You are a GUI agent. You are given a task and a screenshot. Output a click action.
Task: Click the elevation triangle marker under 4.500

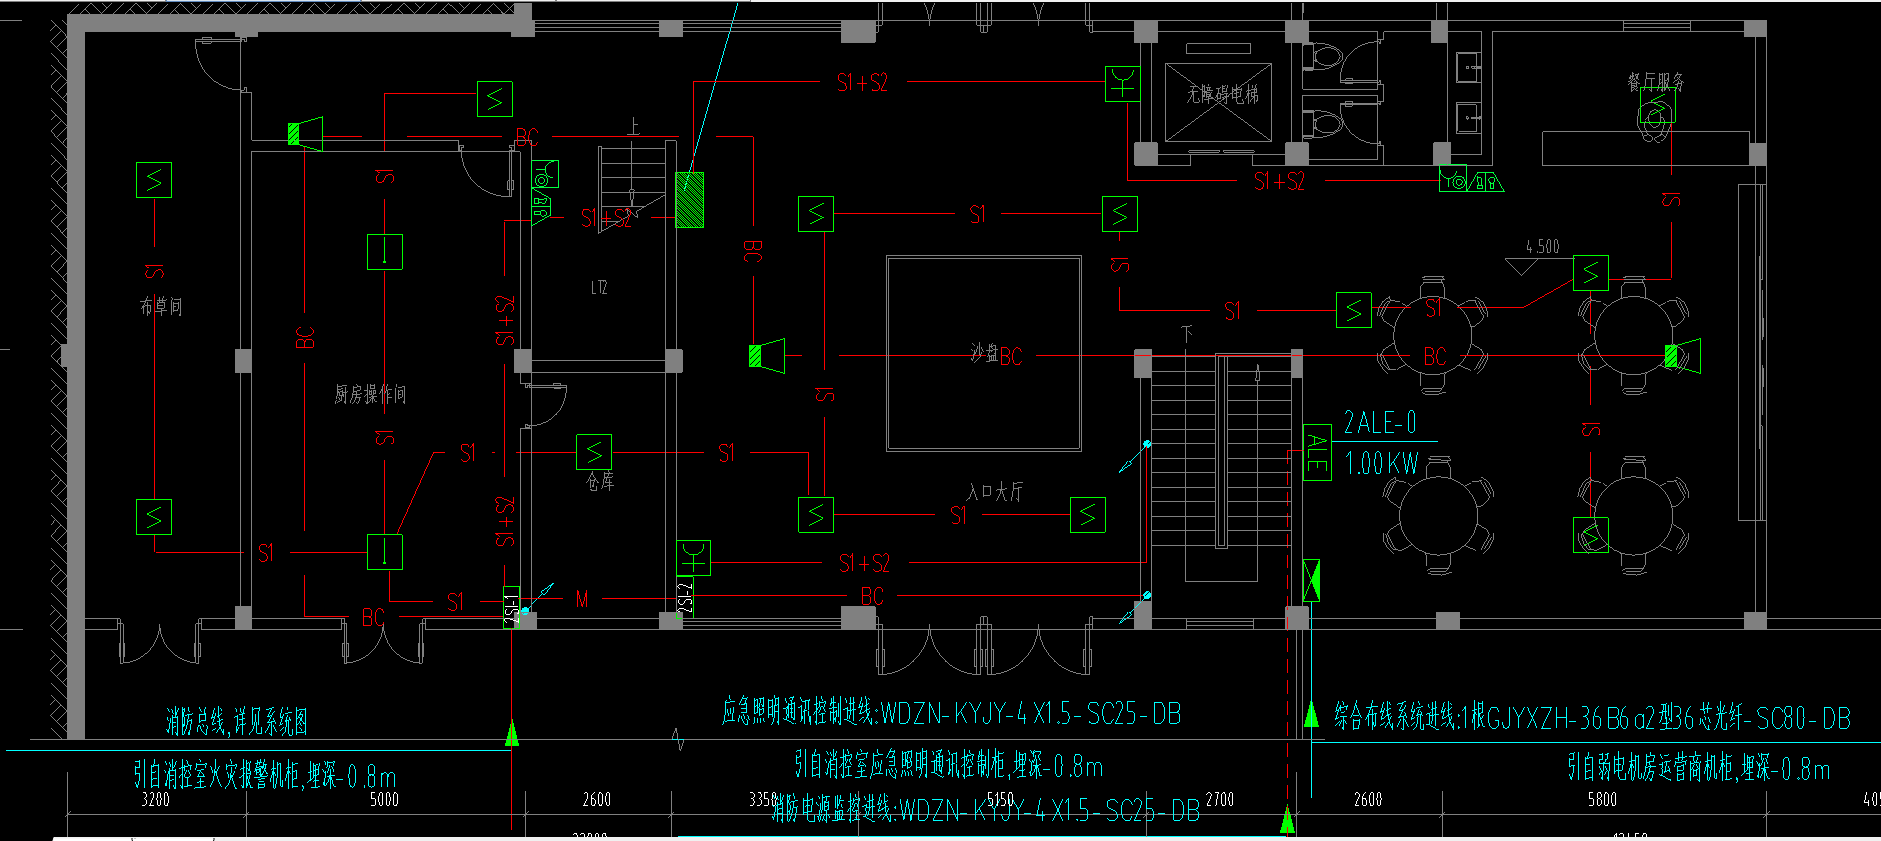tap(1523, 267)
